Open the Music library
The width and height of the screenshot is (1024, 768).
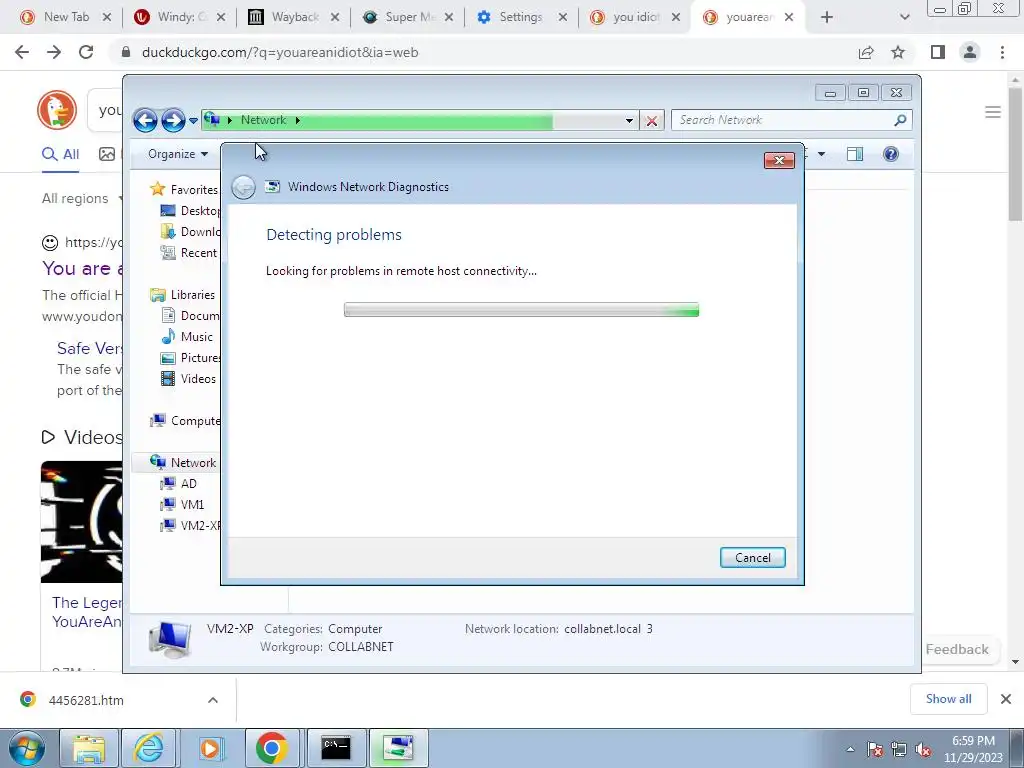pos(187,336)
